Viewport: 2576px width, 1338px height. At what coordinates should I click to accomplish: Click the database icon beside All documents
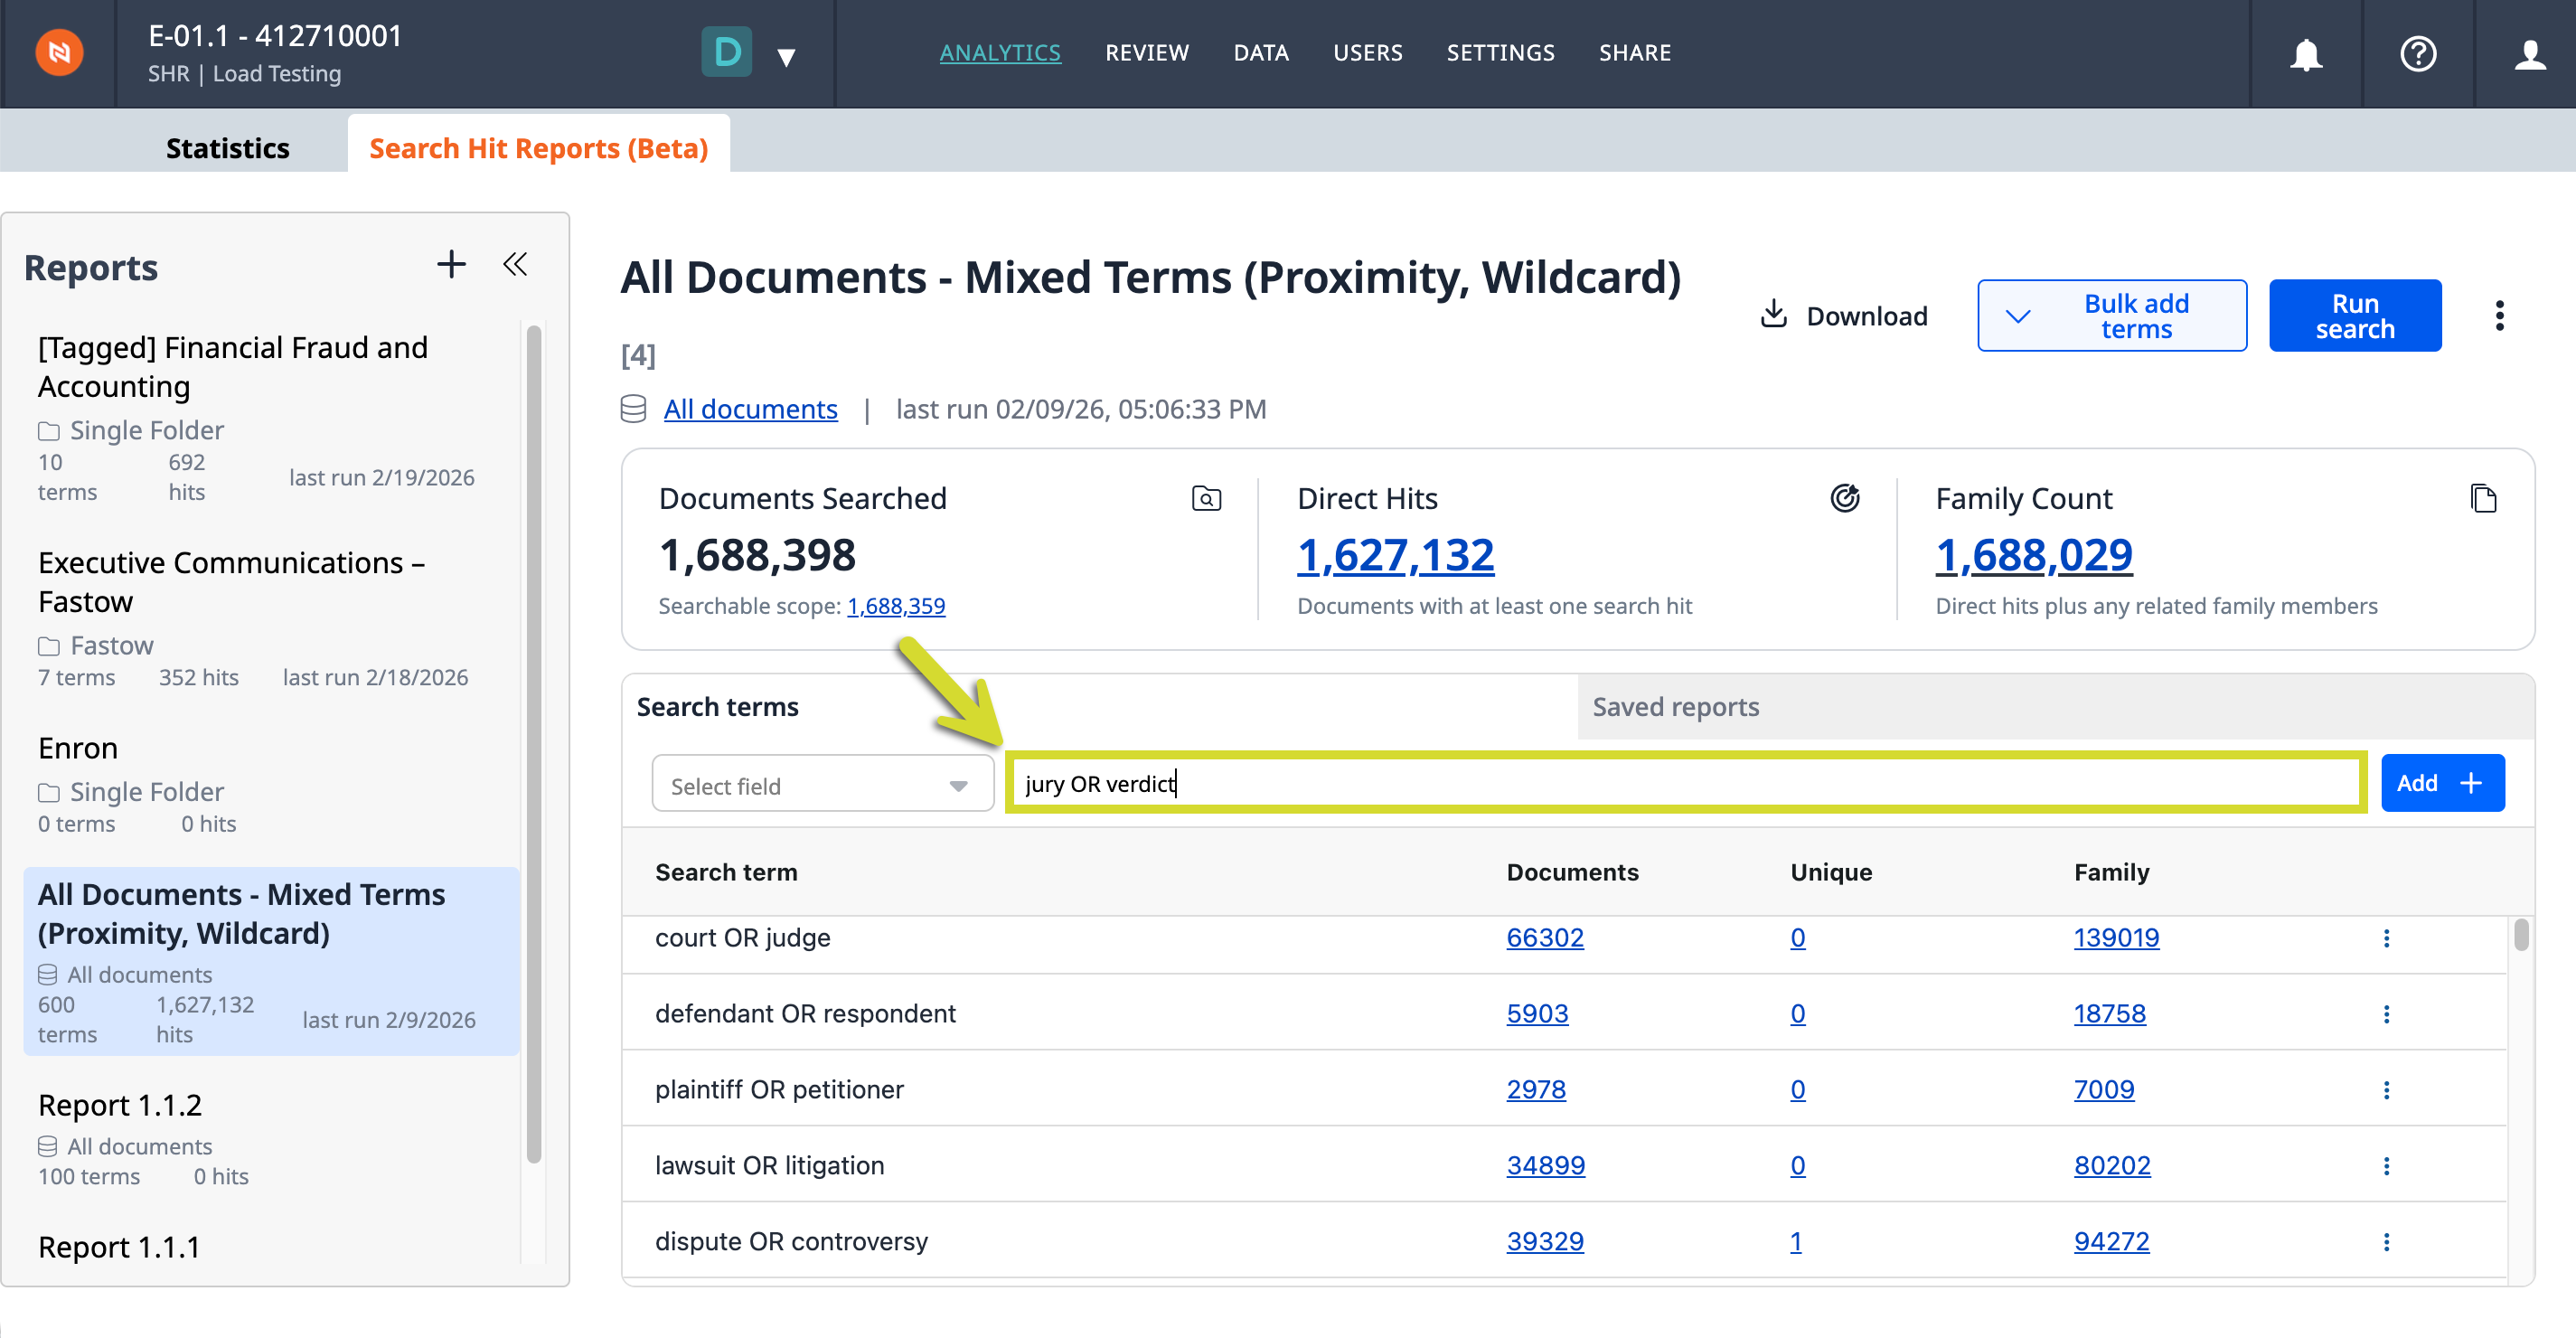pyautogui.click(x=633, y=409)
